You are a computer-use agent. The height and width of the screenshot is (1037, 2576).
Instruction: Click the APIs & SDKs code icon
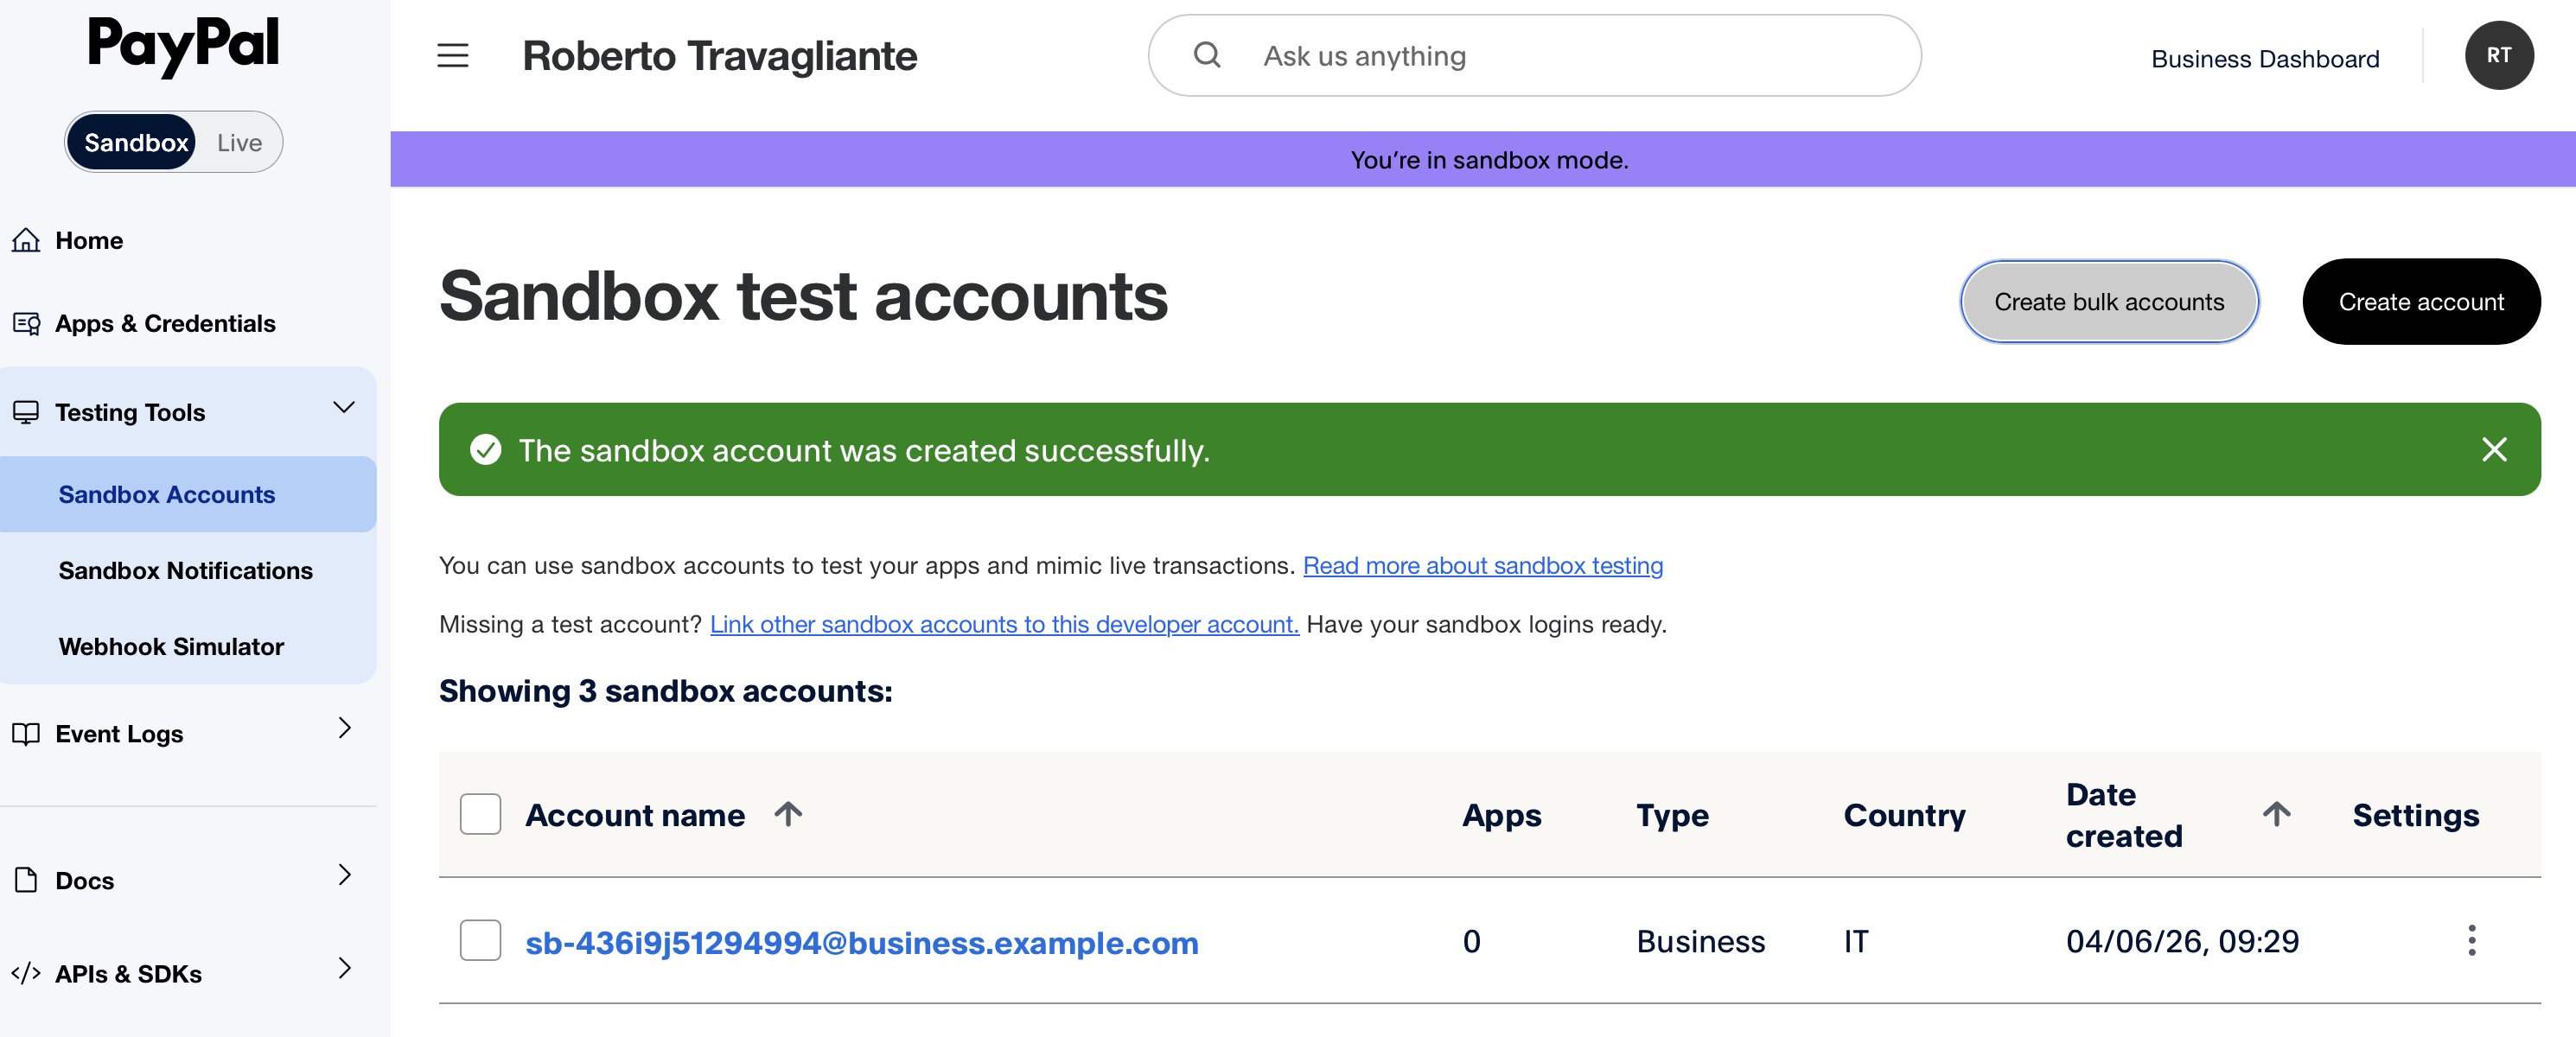pos(26,973)
